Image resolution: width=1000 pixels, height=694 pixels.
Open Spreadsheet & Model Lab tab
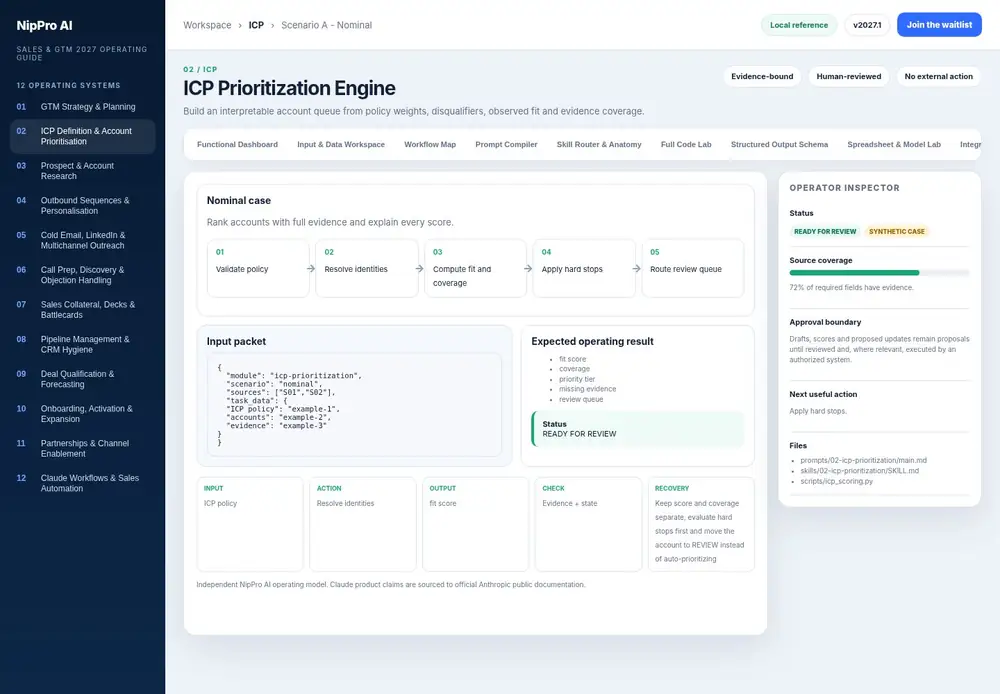coord(893,145)
